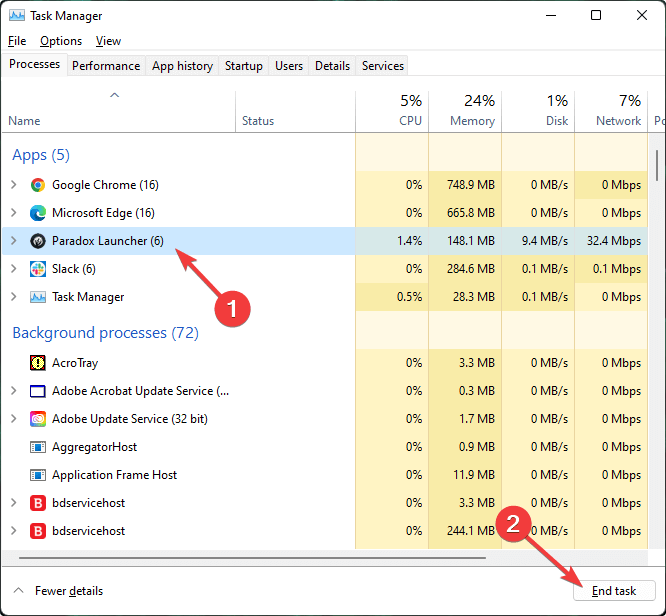The image size is (666, 616).
Task: Click the 28.3 MB memory cell
Action: pos(465,297)
